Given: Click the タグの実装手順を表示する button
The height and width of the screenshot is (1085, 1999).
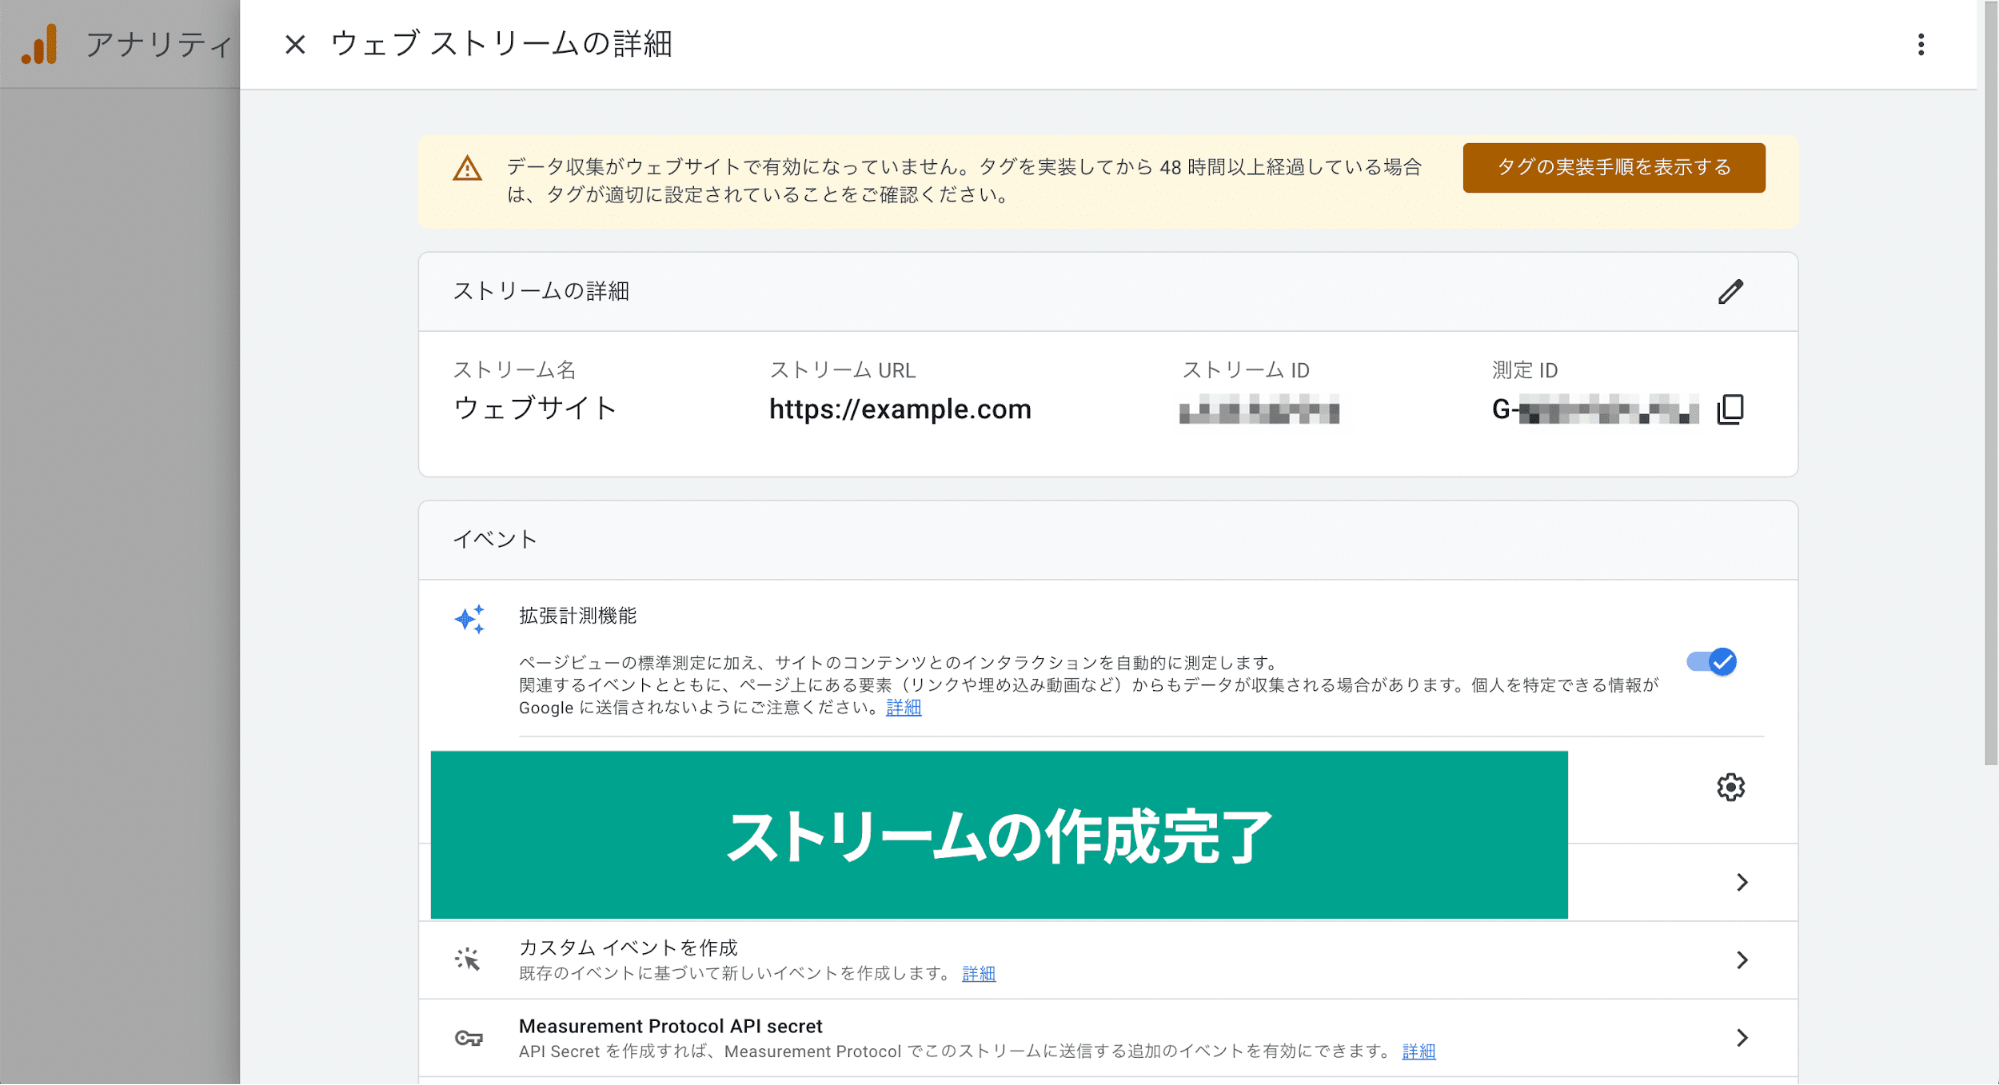Looking at the screenshot, I should (1614, 167).
